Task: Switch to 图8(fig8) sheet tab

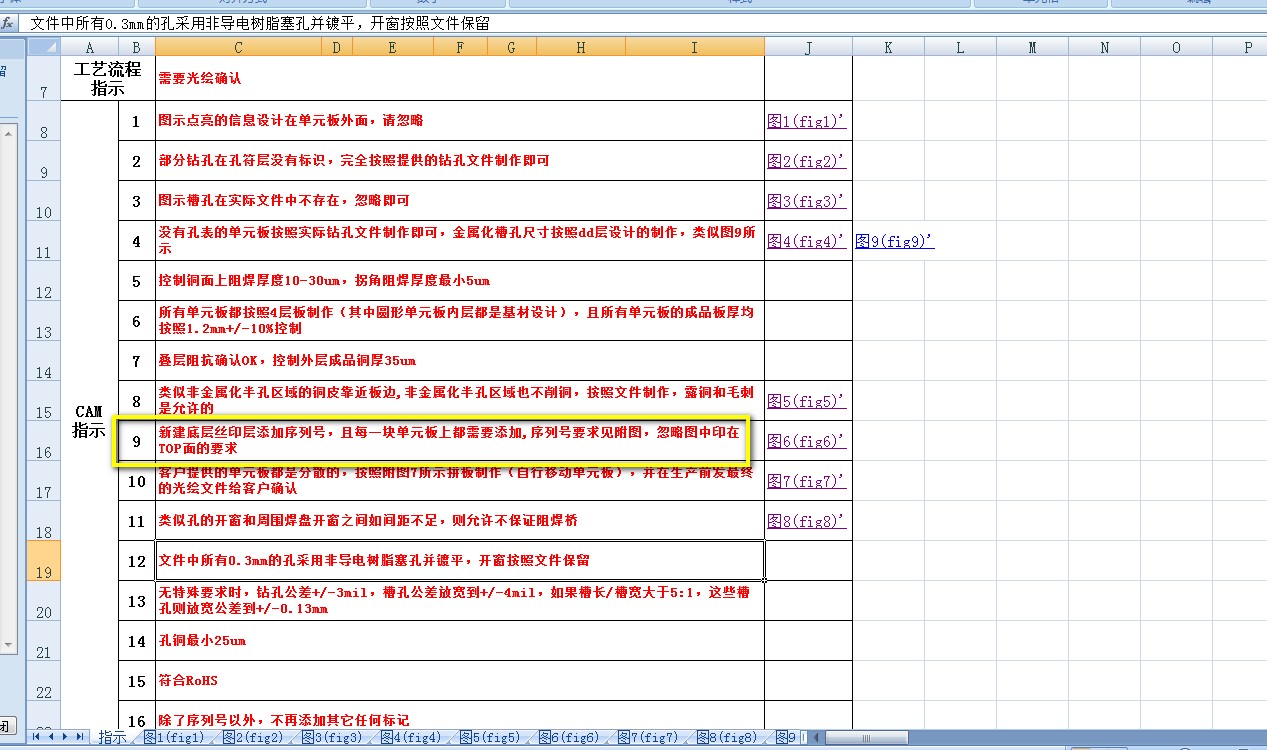Action: [727, 738]
